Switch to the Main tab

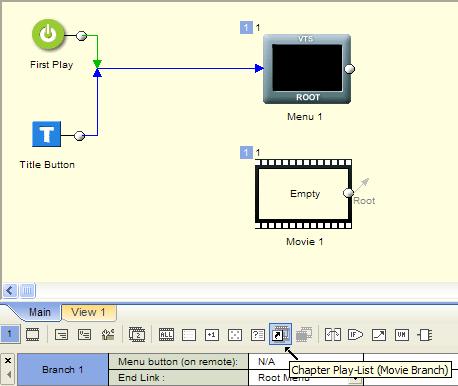39,312
